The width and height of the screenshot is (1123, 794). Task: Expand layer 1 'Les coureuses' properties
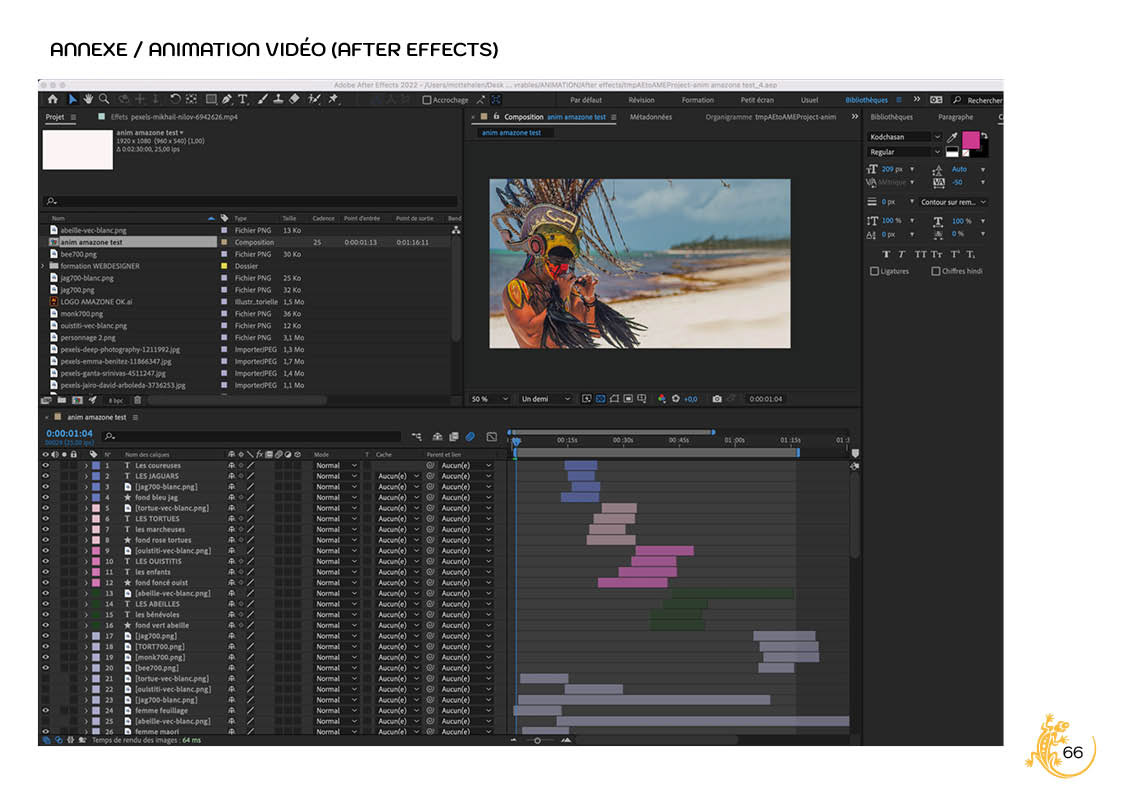(87, 465)
